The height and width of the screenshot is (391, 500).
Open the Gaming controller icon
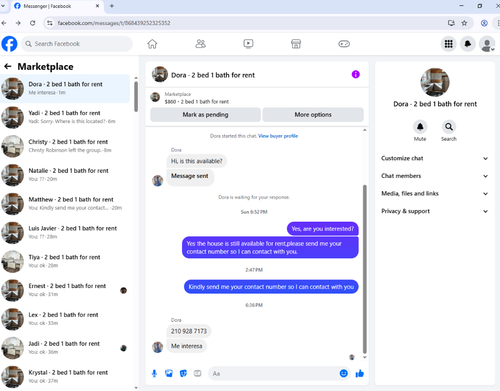pyautogui.click(x=344, y=44)
